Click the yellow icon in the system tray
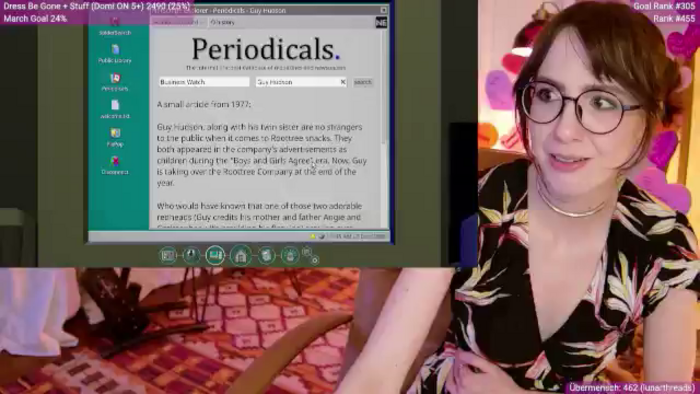The width and height of the screenshot is (700, 394). tap(313, 236)
